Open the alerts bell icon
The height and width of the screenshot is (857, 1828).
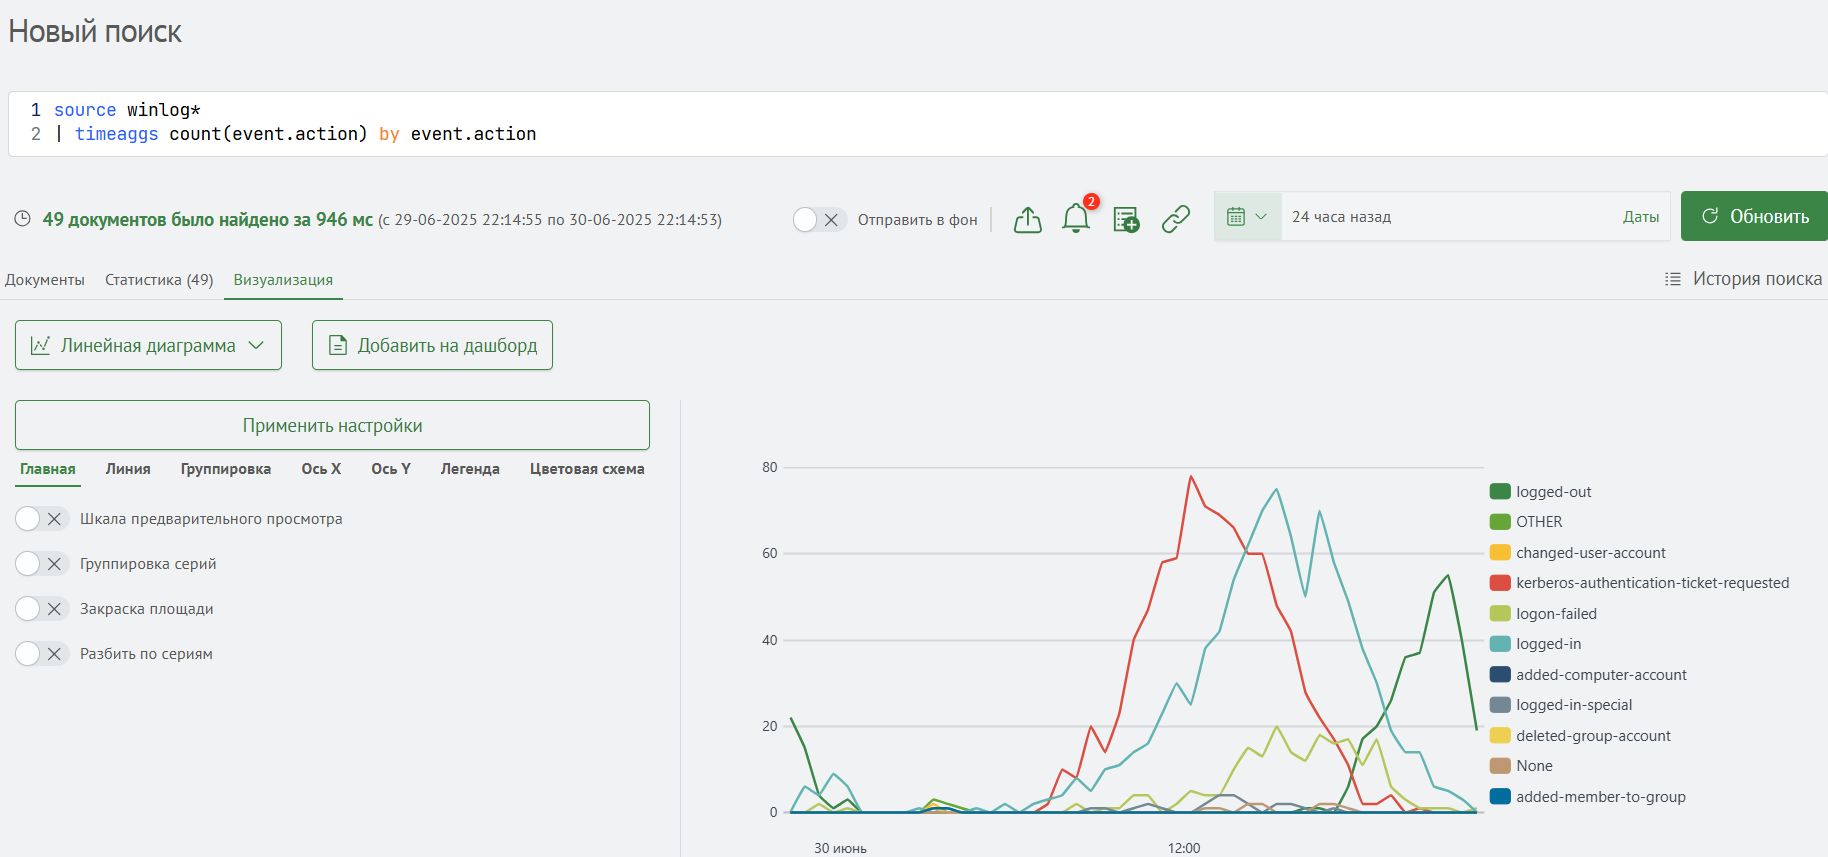(1076, 218)
